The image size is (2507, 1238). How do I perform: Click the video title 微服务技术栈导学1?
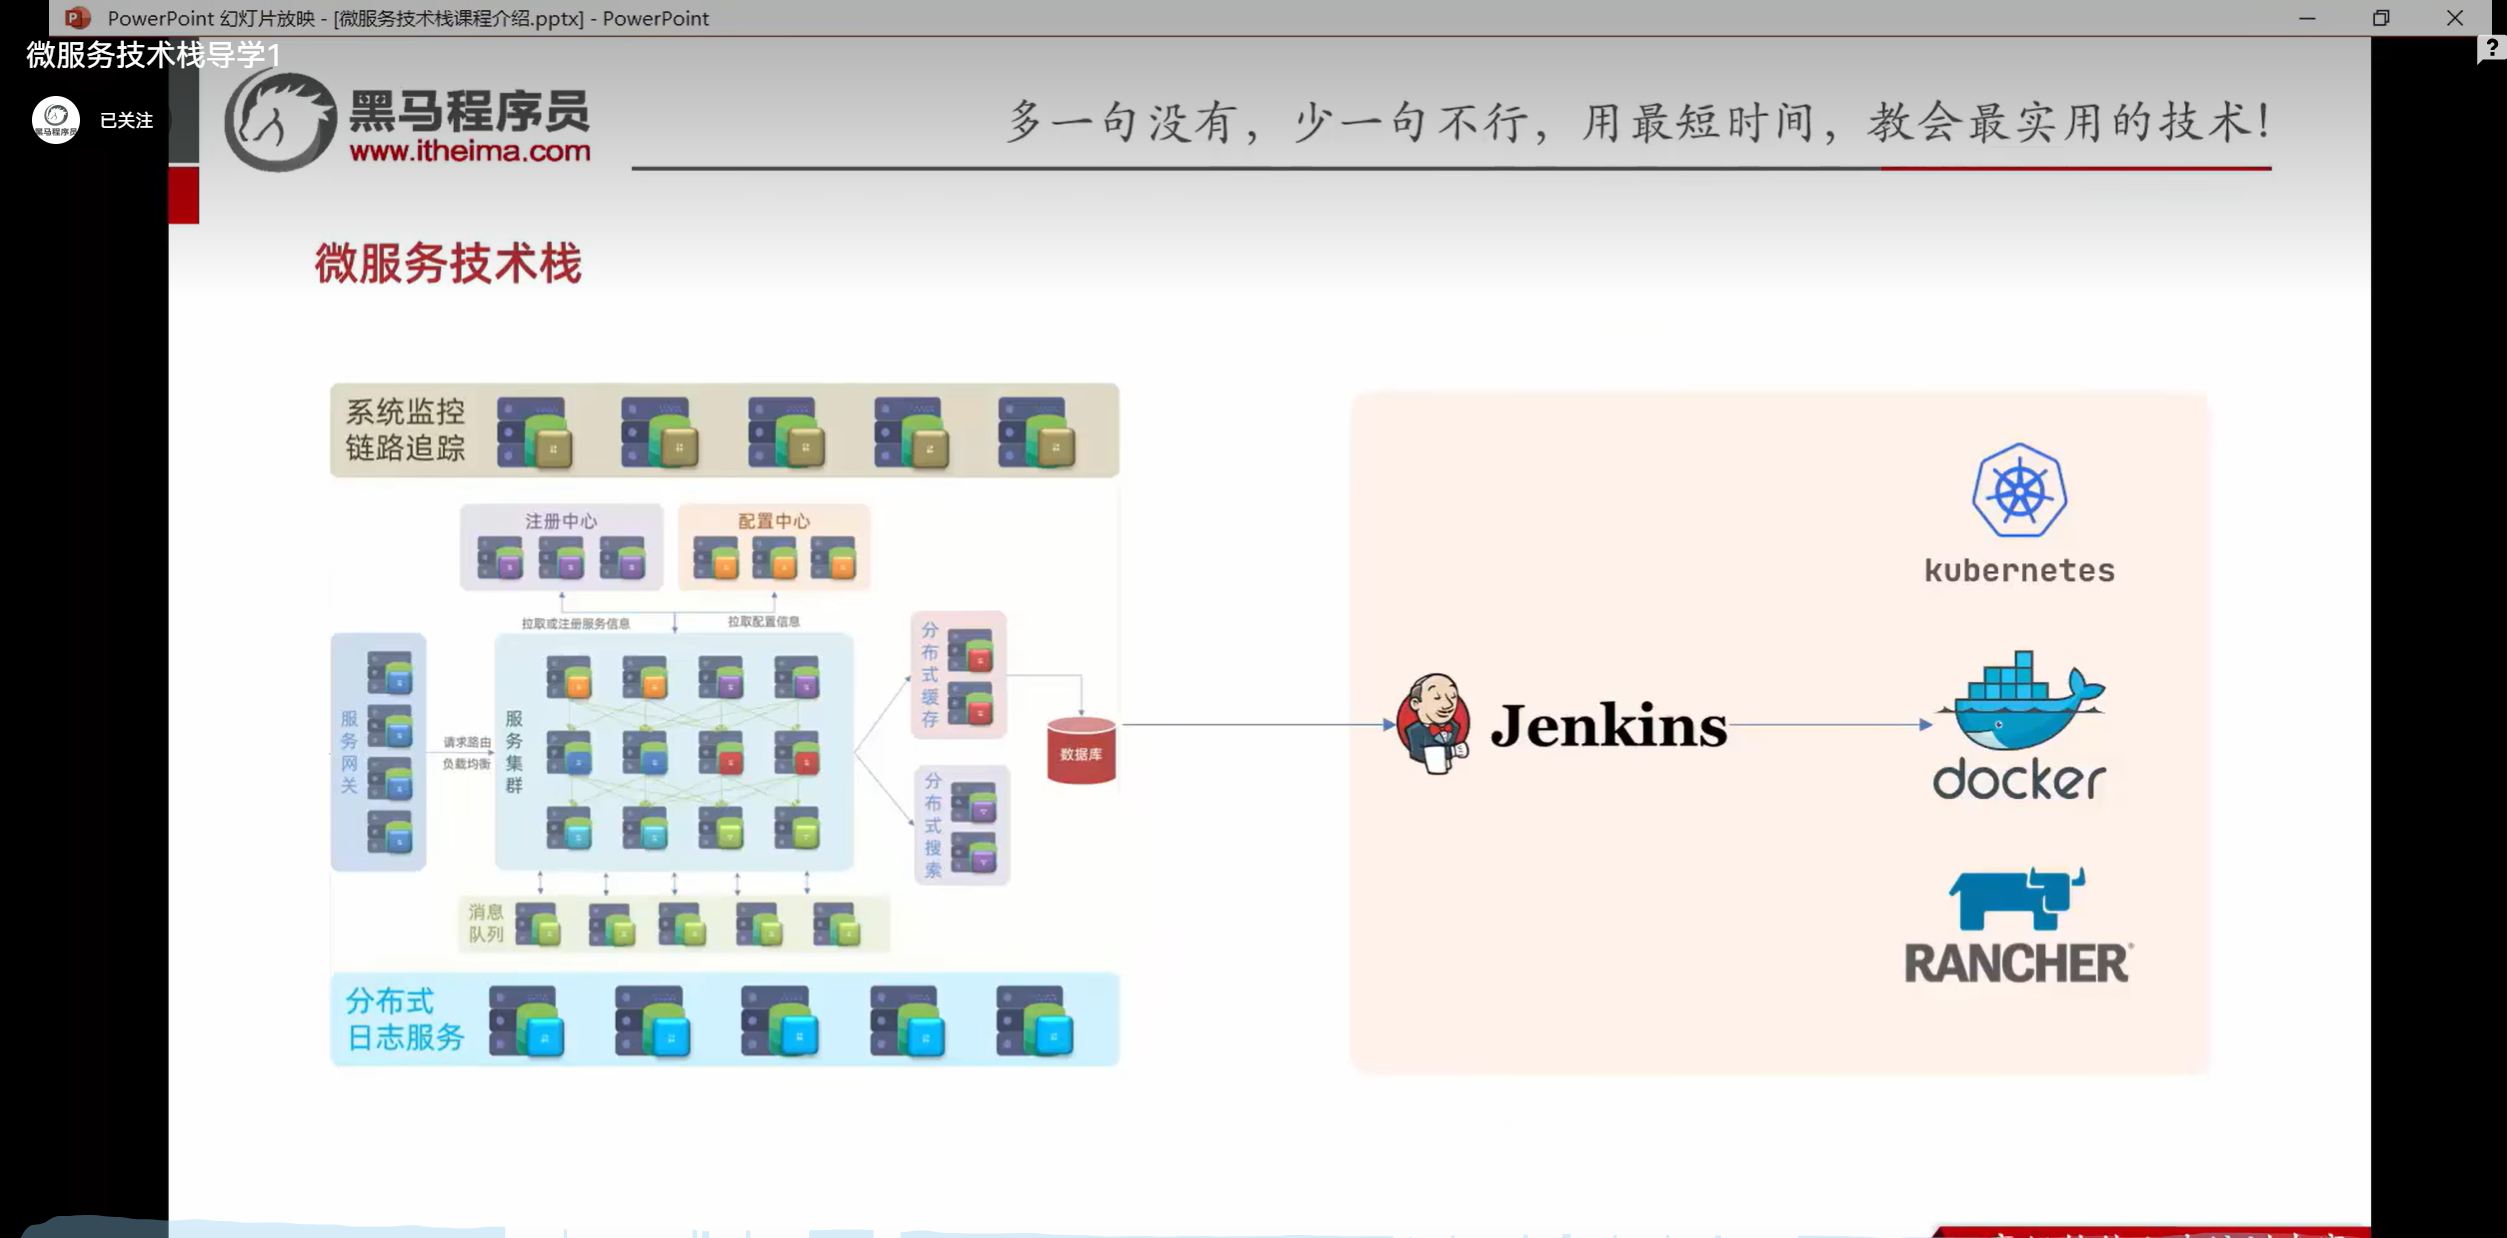click(x=153, y=55)
